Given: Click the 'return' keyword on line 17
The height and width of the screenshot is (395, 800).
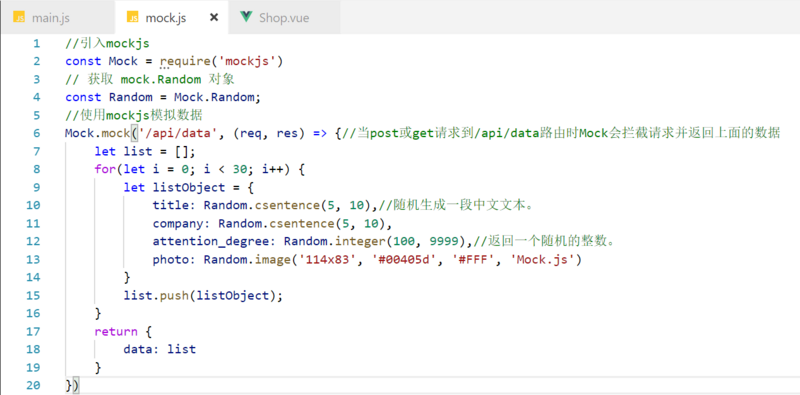Looking at the screenshot, I should tap(116, 332).
